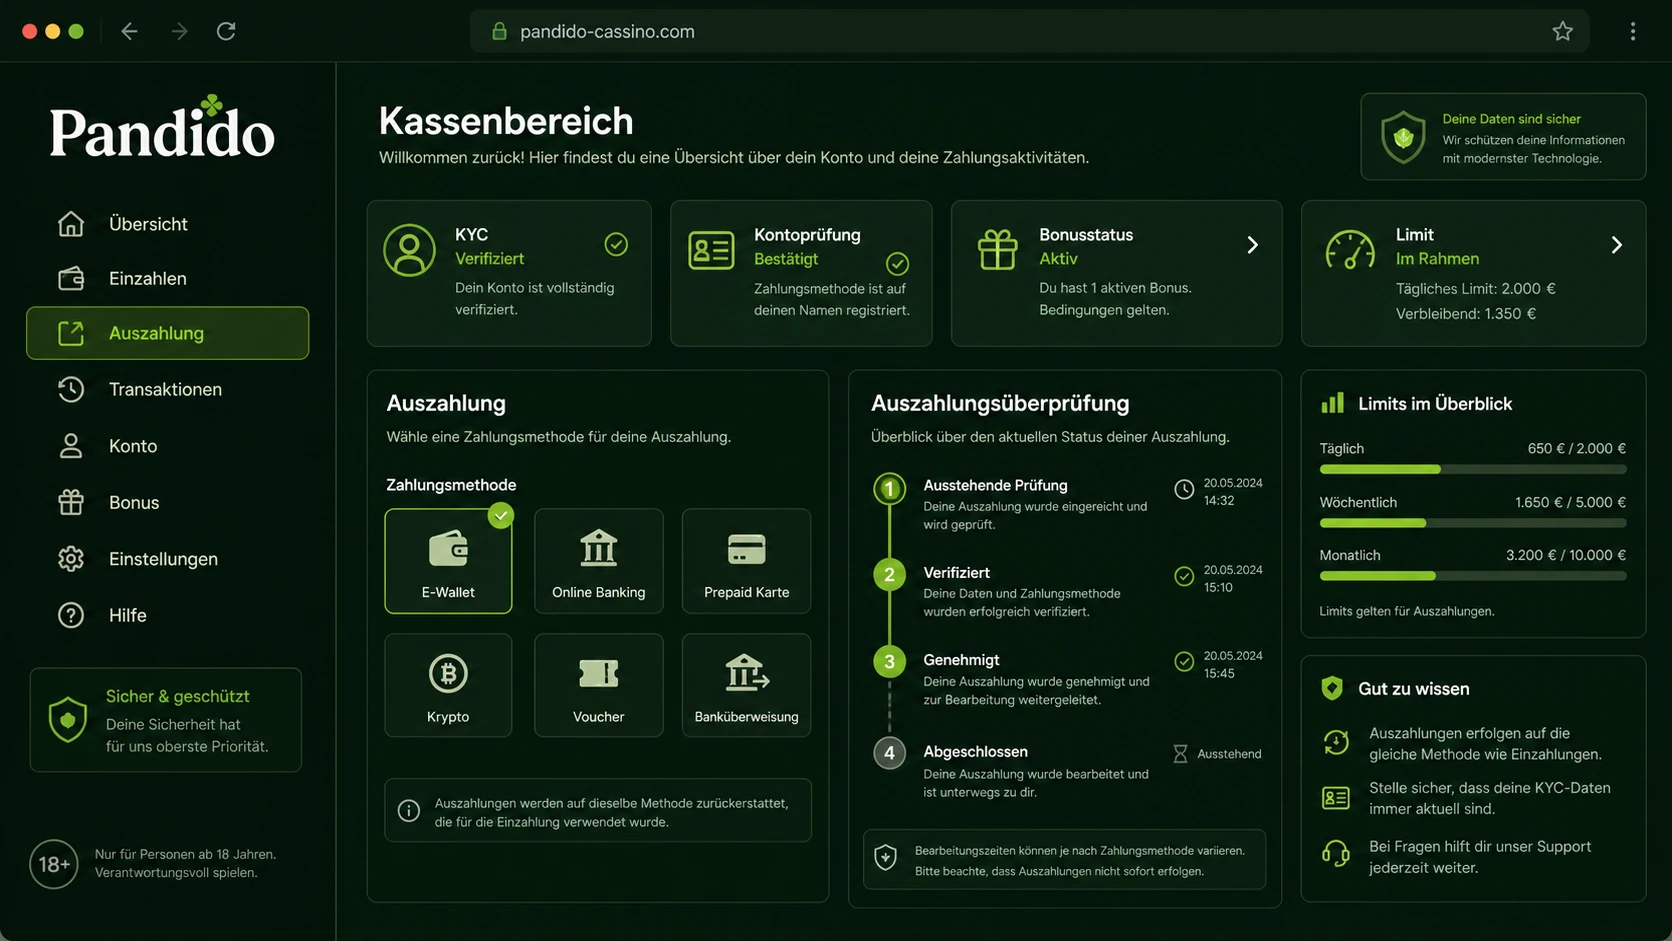
Task: Open Transaktionen in the sidebar menu
Action: click(x=168, y=389)
